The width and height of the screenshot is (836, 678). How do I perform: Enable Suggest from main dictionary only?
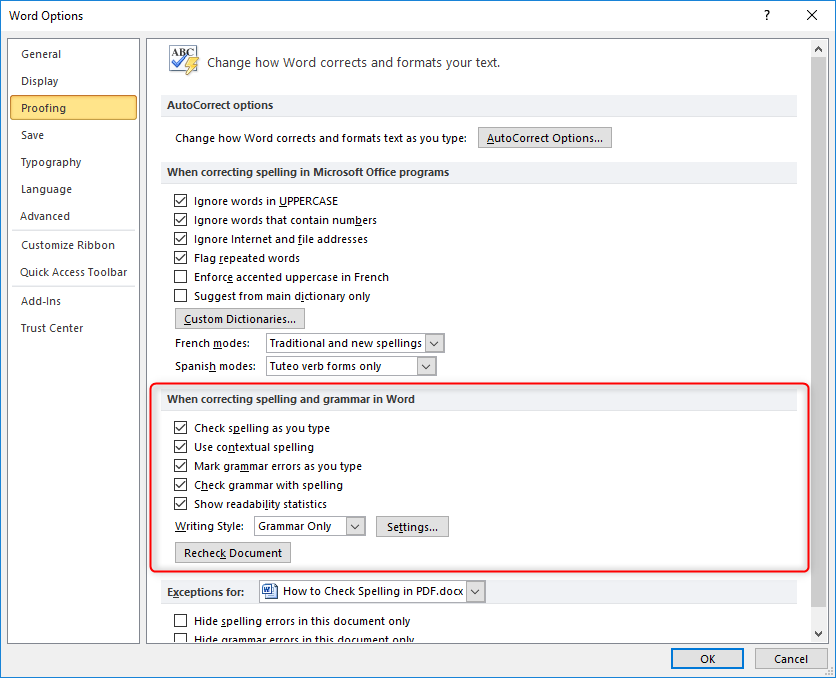click(x=181, y=296)
